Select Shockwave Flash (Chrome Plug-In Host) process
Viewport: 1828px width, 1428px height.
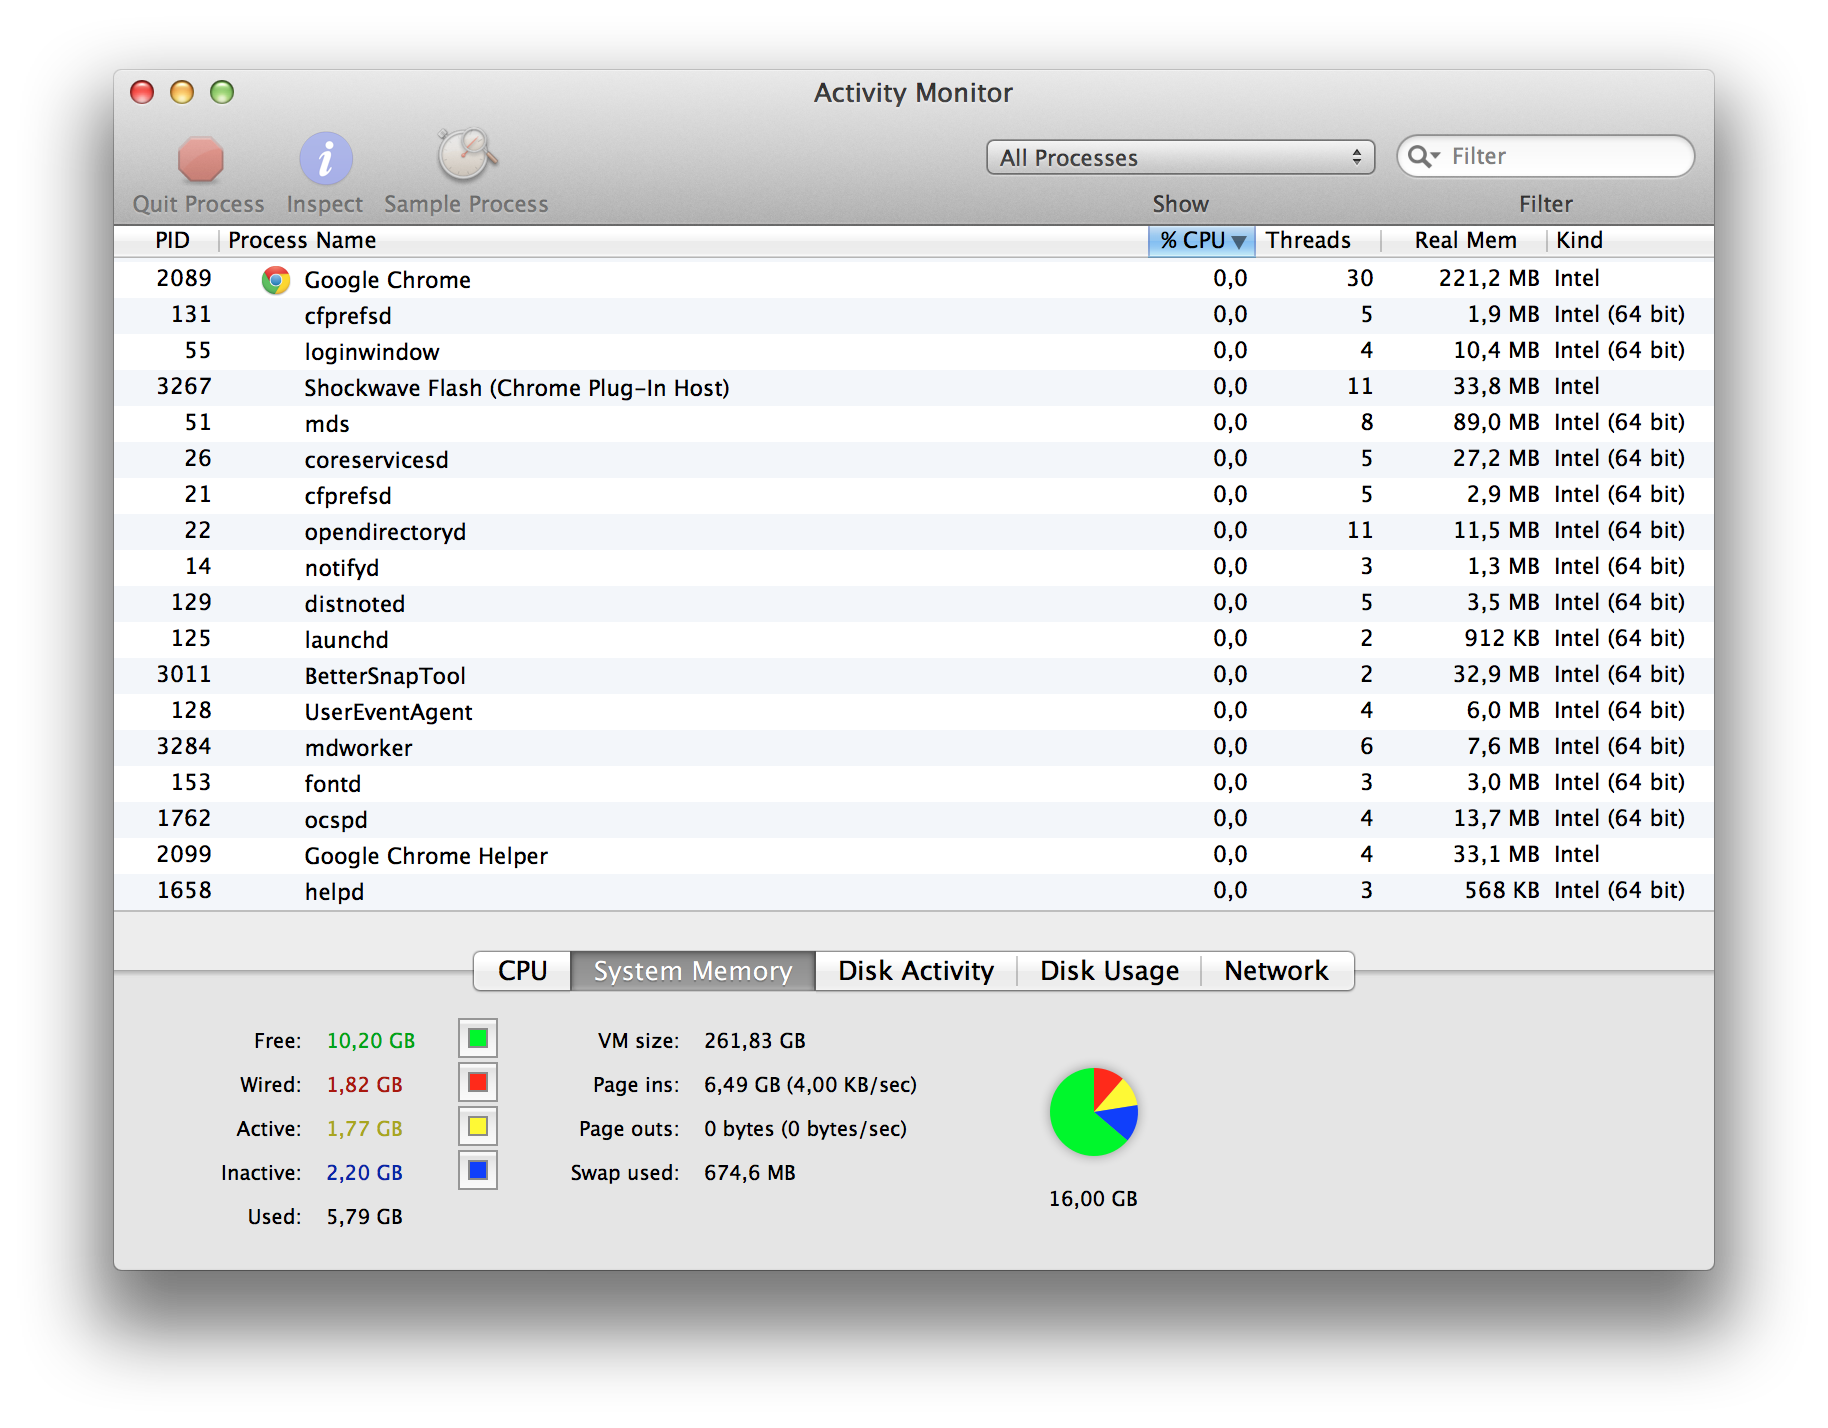pyautogui.click(x=914, y=388)
